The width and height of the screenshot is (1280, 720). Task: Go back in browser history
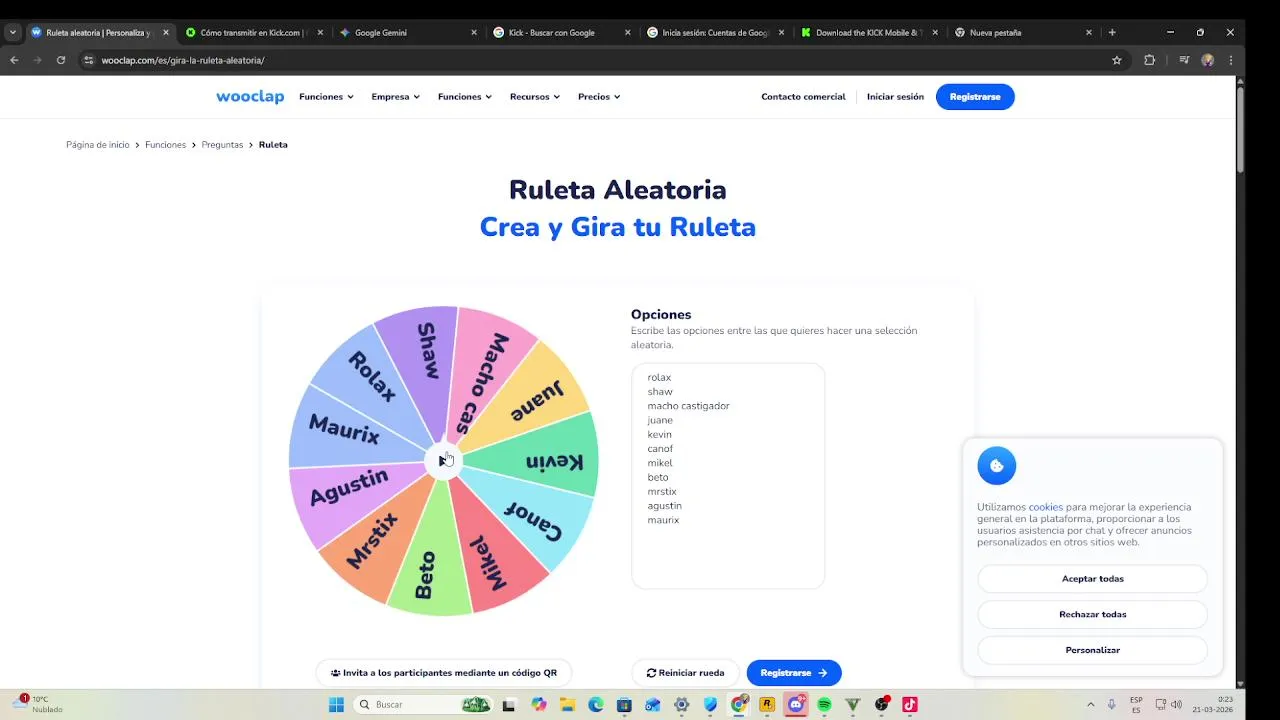14,60
